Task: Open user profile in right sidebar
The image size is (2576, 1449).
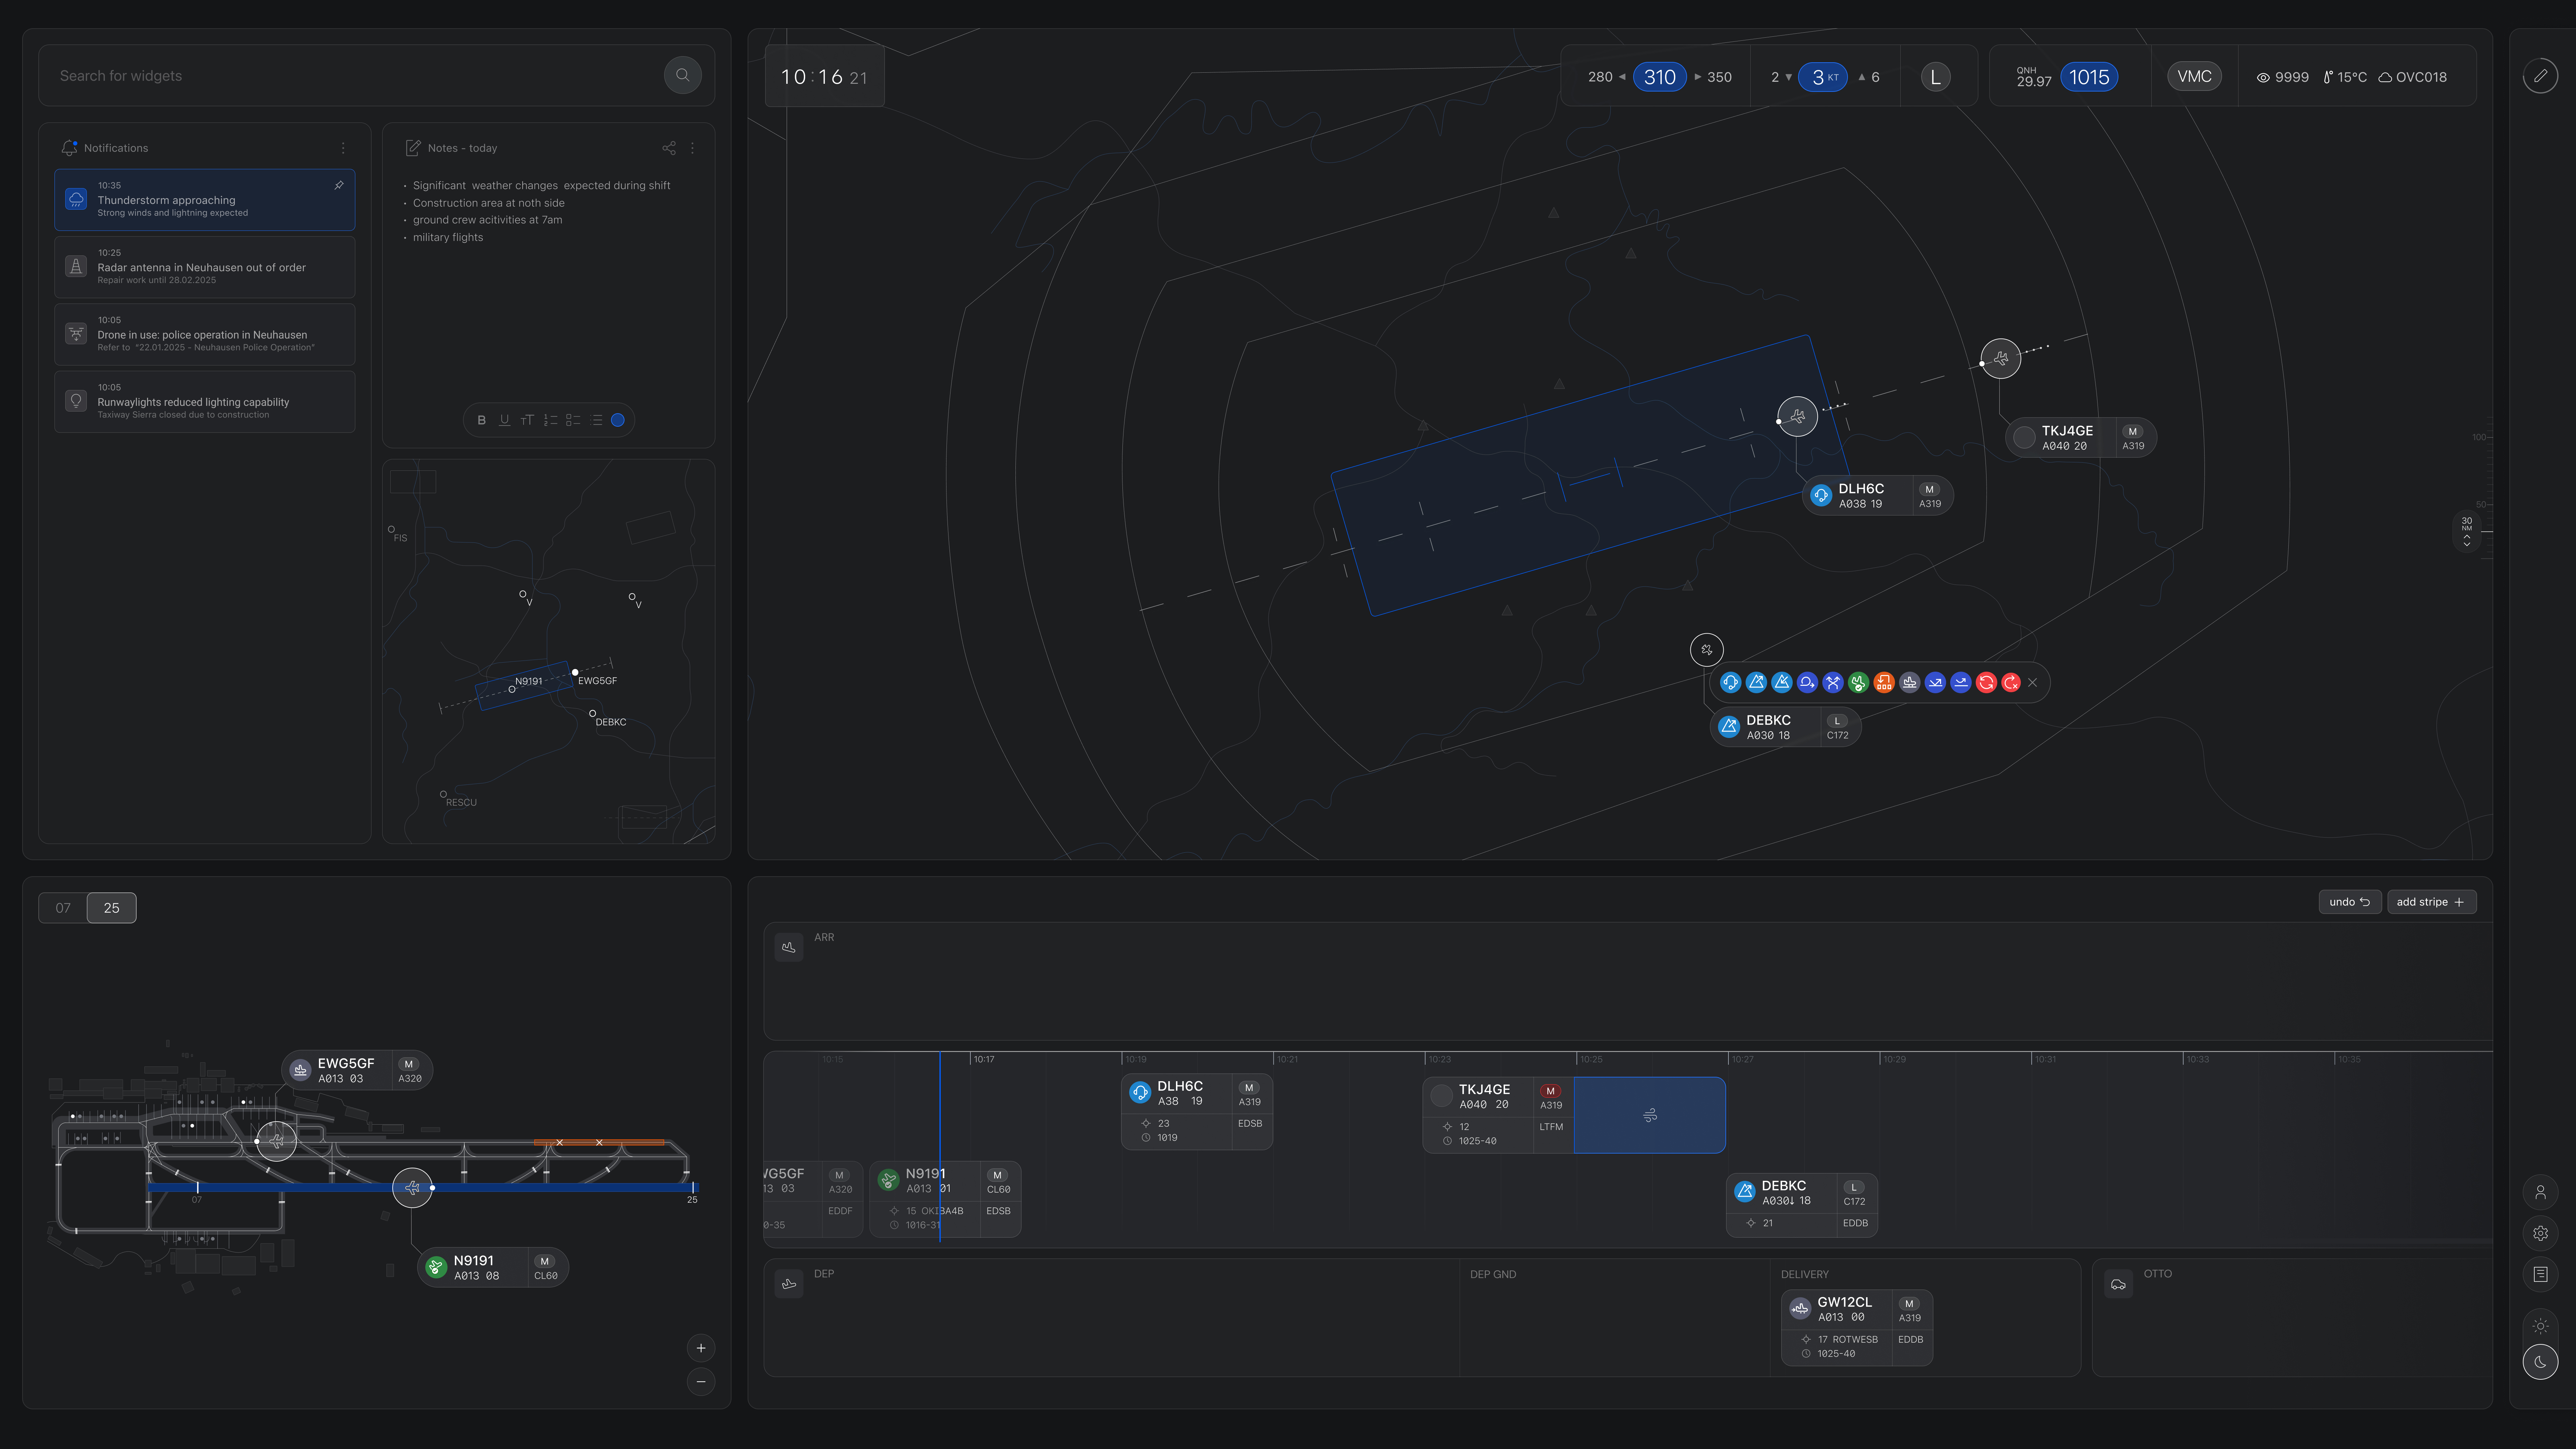Action: [x=2540, y=1192]
